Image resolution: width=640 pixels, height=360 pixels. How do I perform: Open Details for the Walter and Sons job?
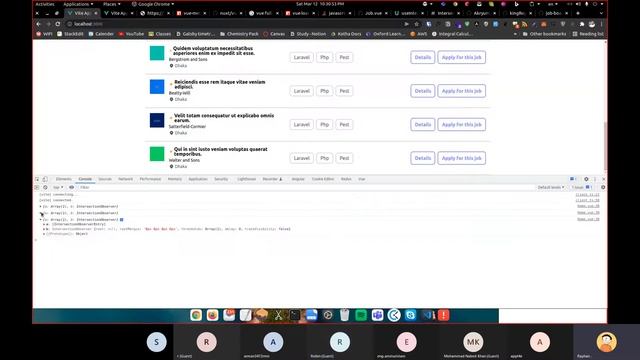click(422, 158)
